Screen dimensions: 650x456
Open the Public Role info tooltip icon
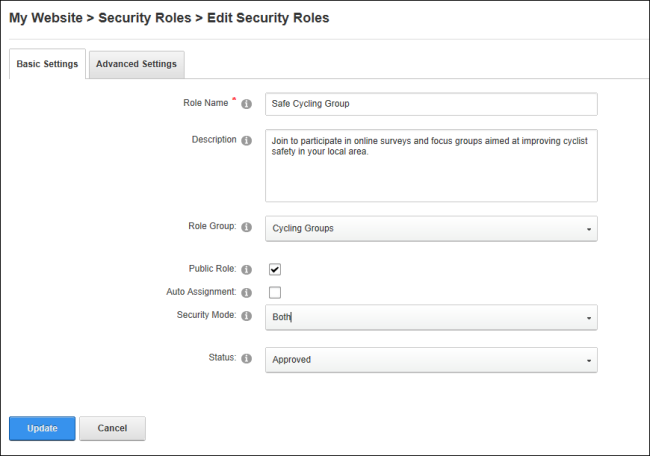247,270
